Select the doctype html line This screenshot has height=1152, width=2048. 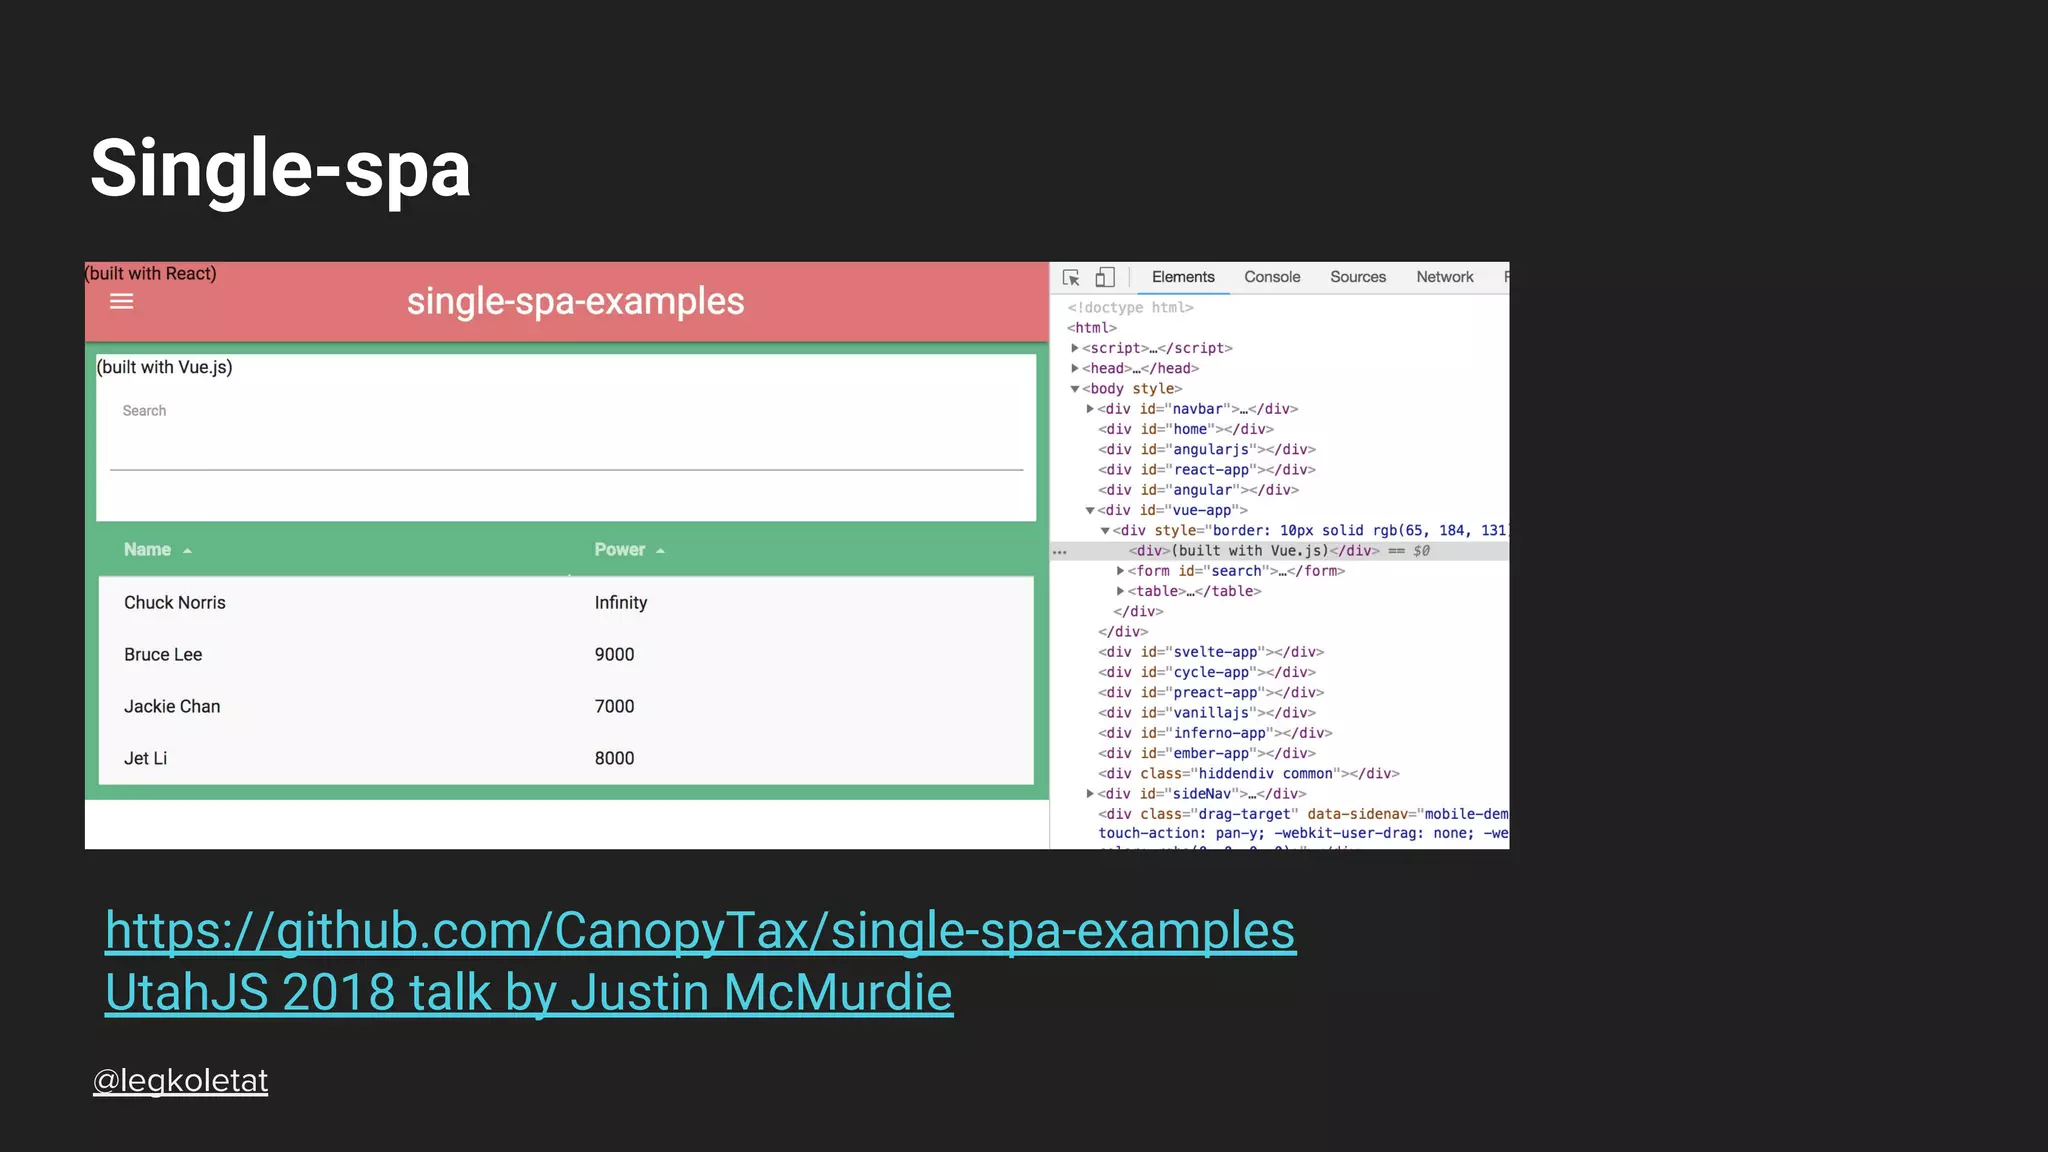(x=1130, y=308)
